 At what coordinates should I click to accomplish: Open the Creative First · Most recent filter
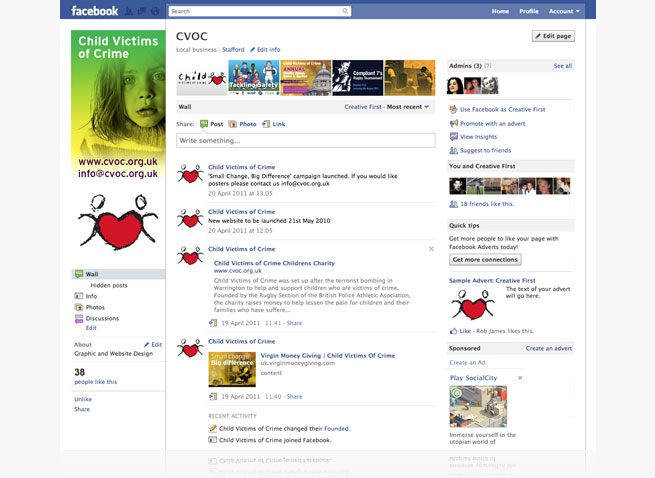(x=387, y=107)
